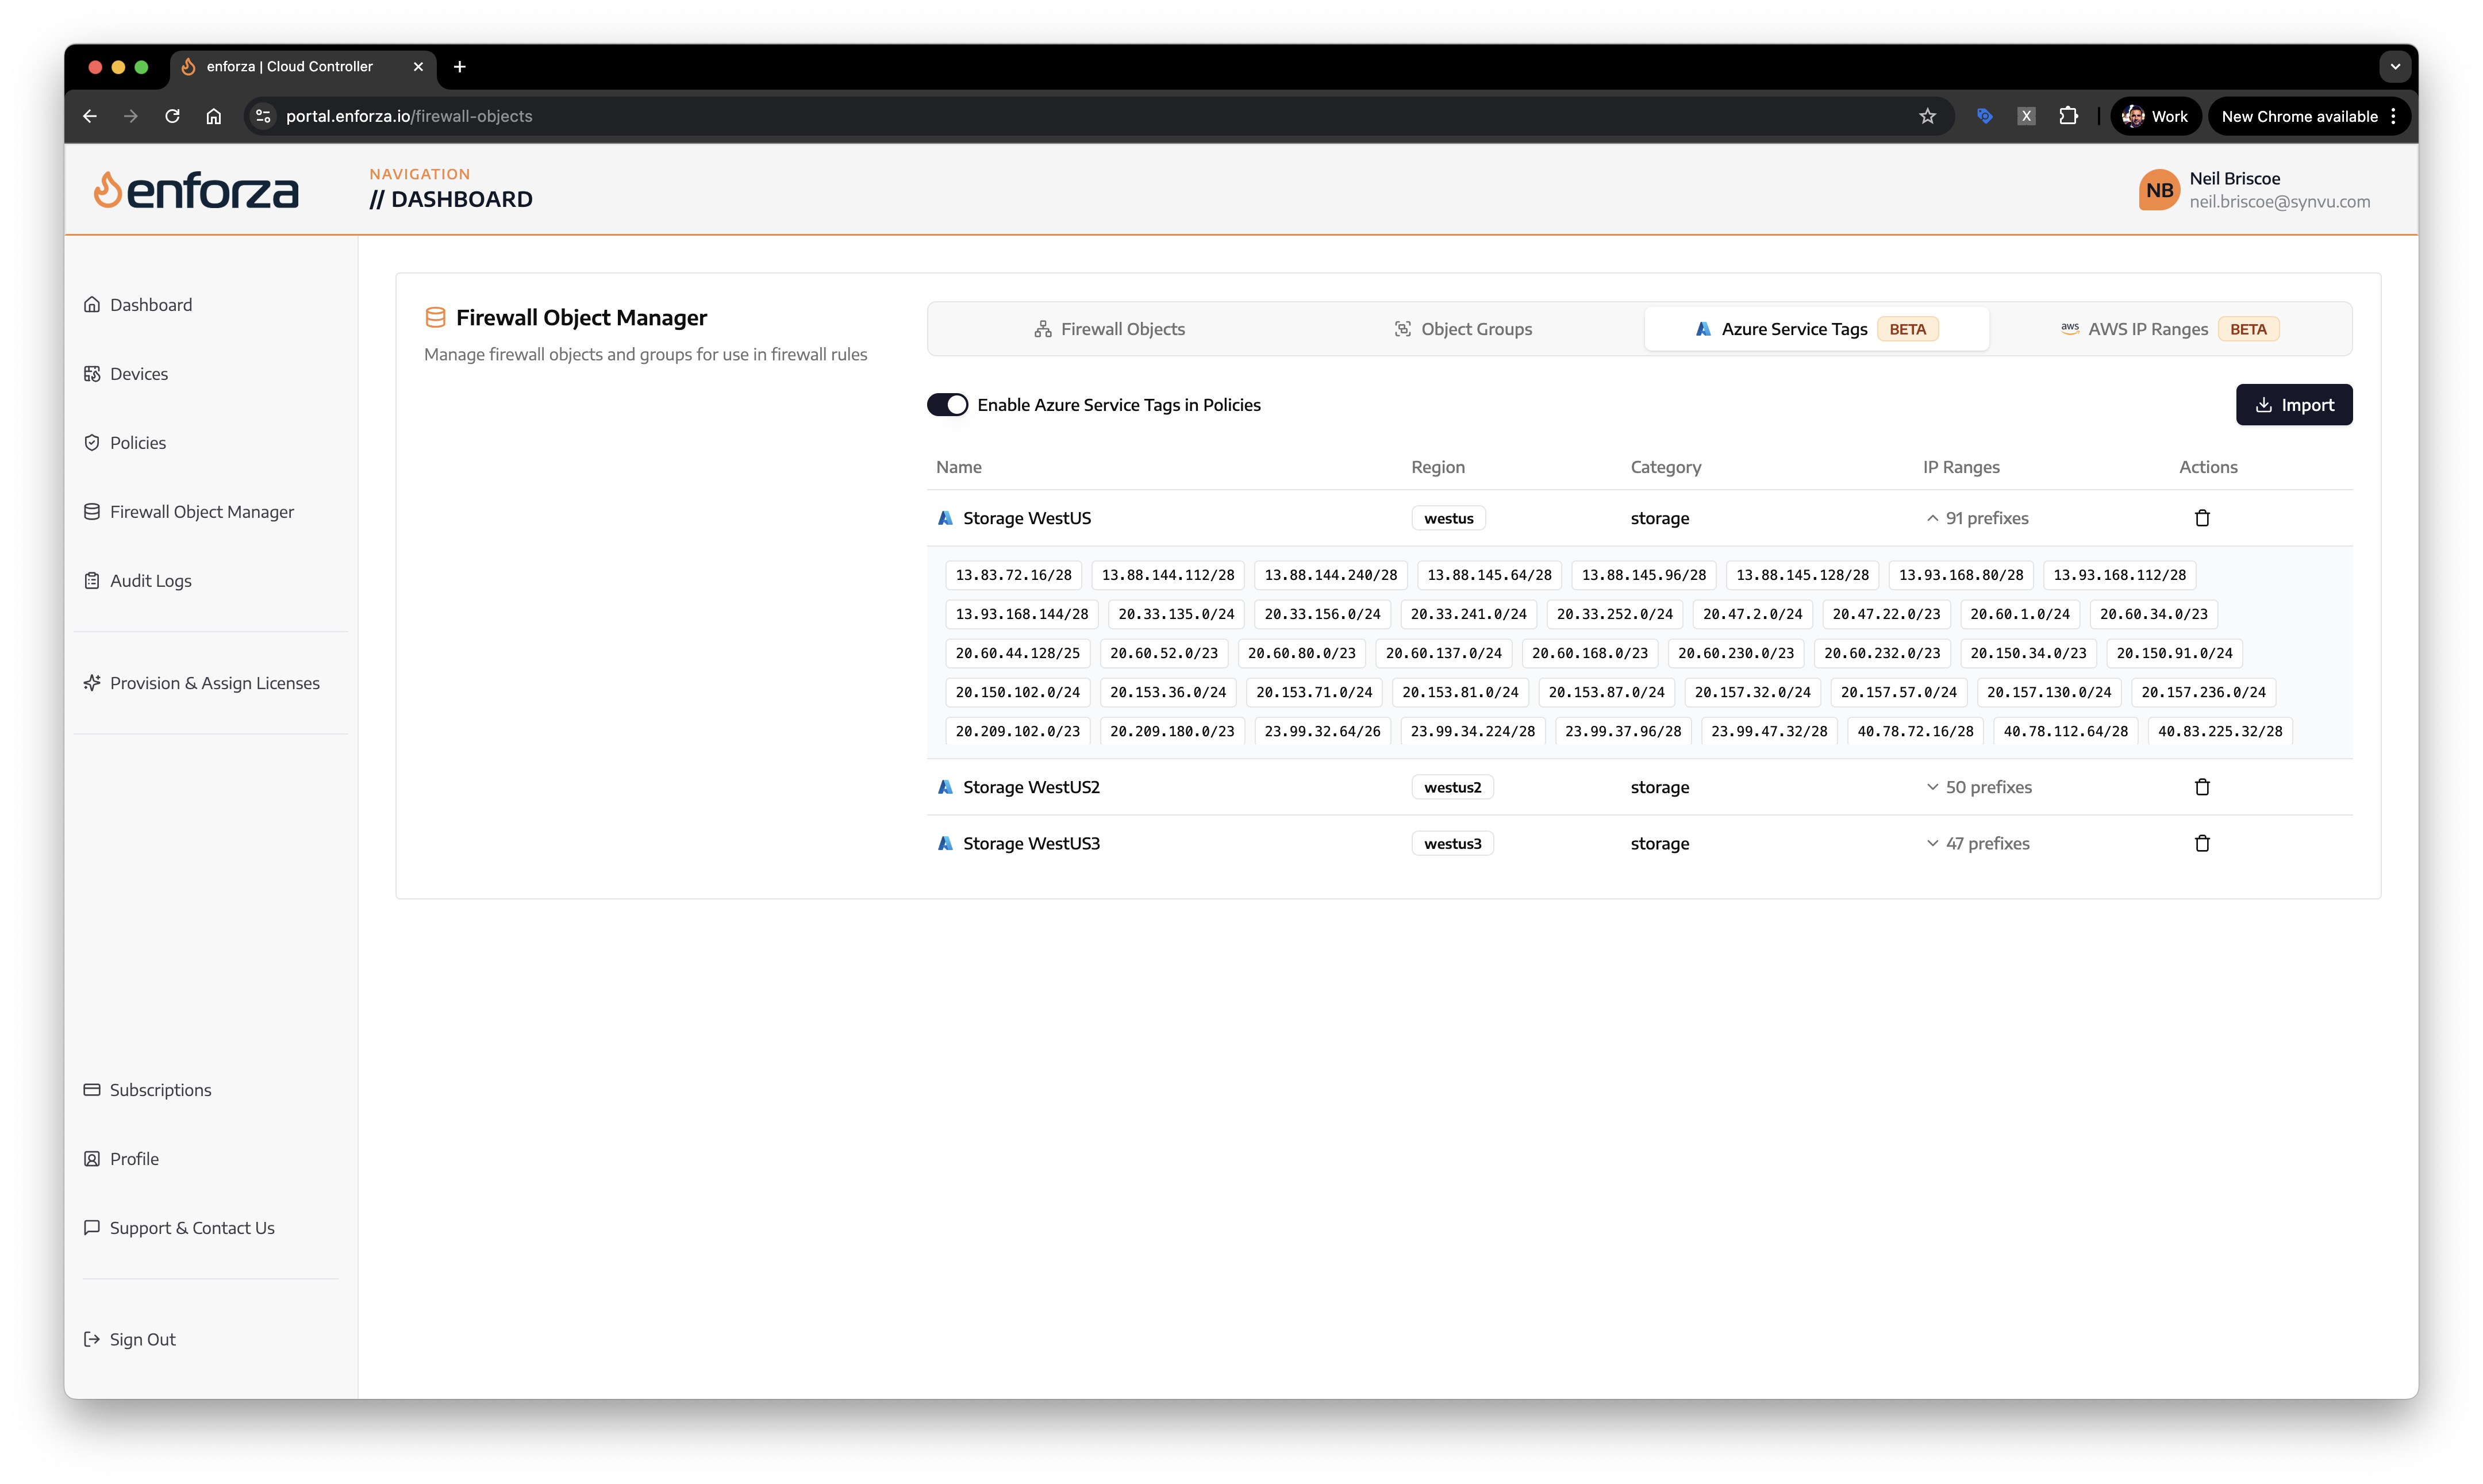This screenshot has width=2483, height=1484.
Task: Select the Object Groups tab
Action: point(1463,329)
